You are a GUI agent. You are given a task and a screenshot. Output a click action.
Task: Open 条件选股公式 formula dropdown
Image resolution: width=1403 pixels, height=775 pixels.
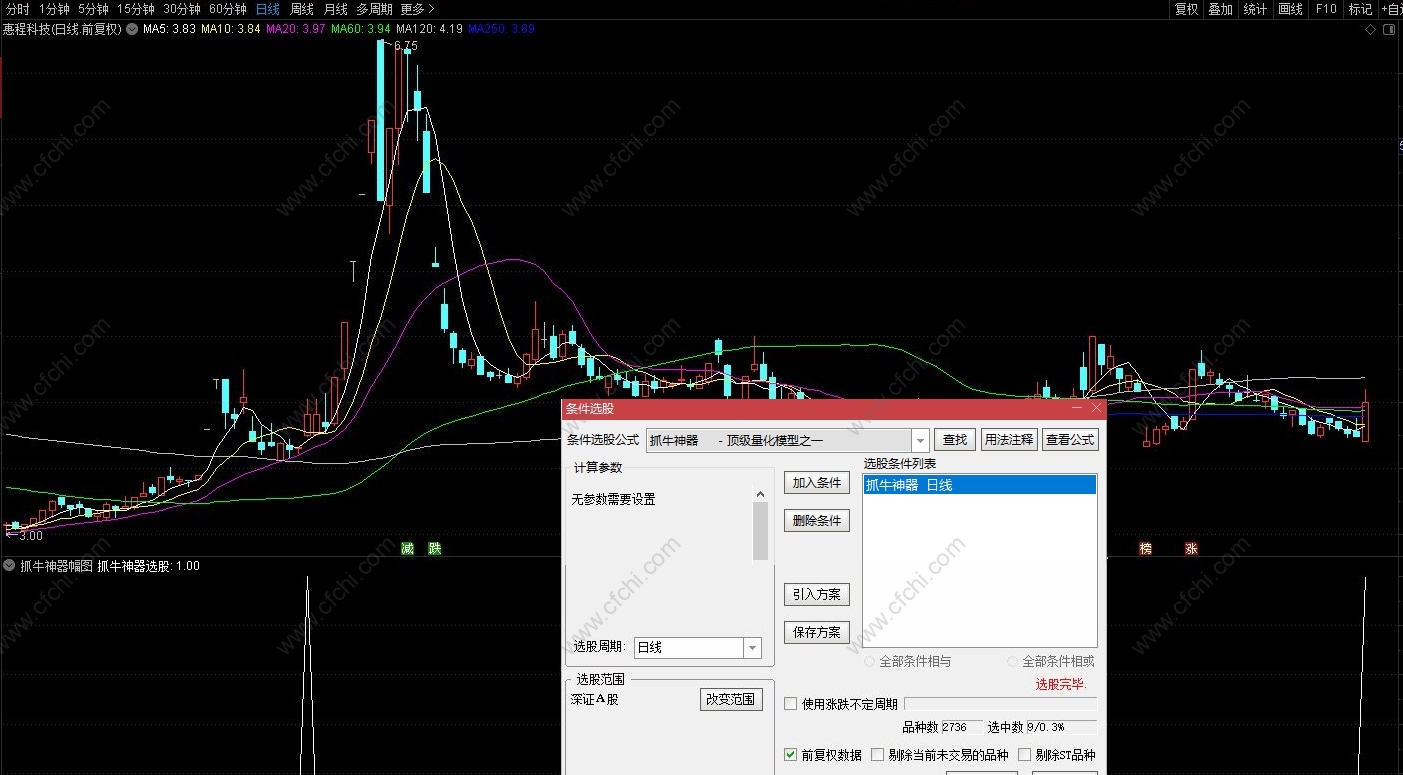pyautogui.click(x=920, y=440)
